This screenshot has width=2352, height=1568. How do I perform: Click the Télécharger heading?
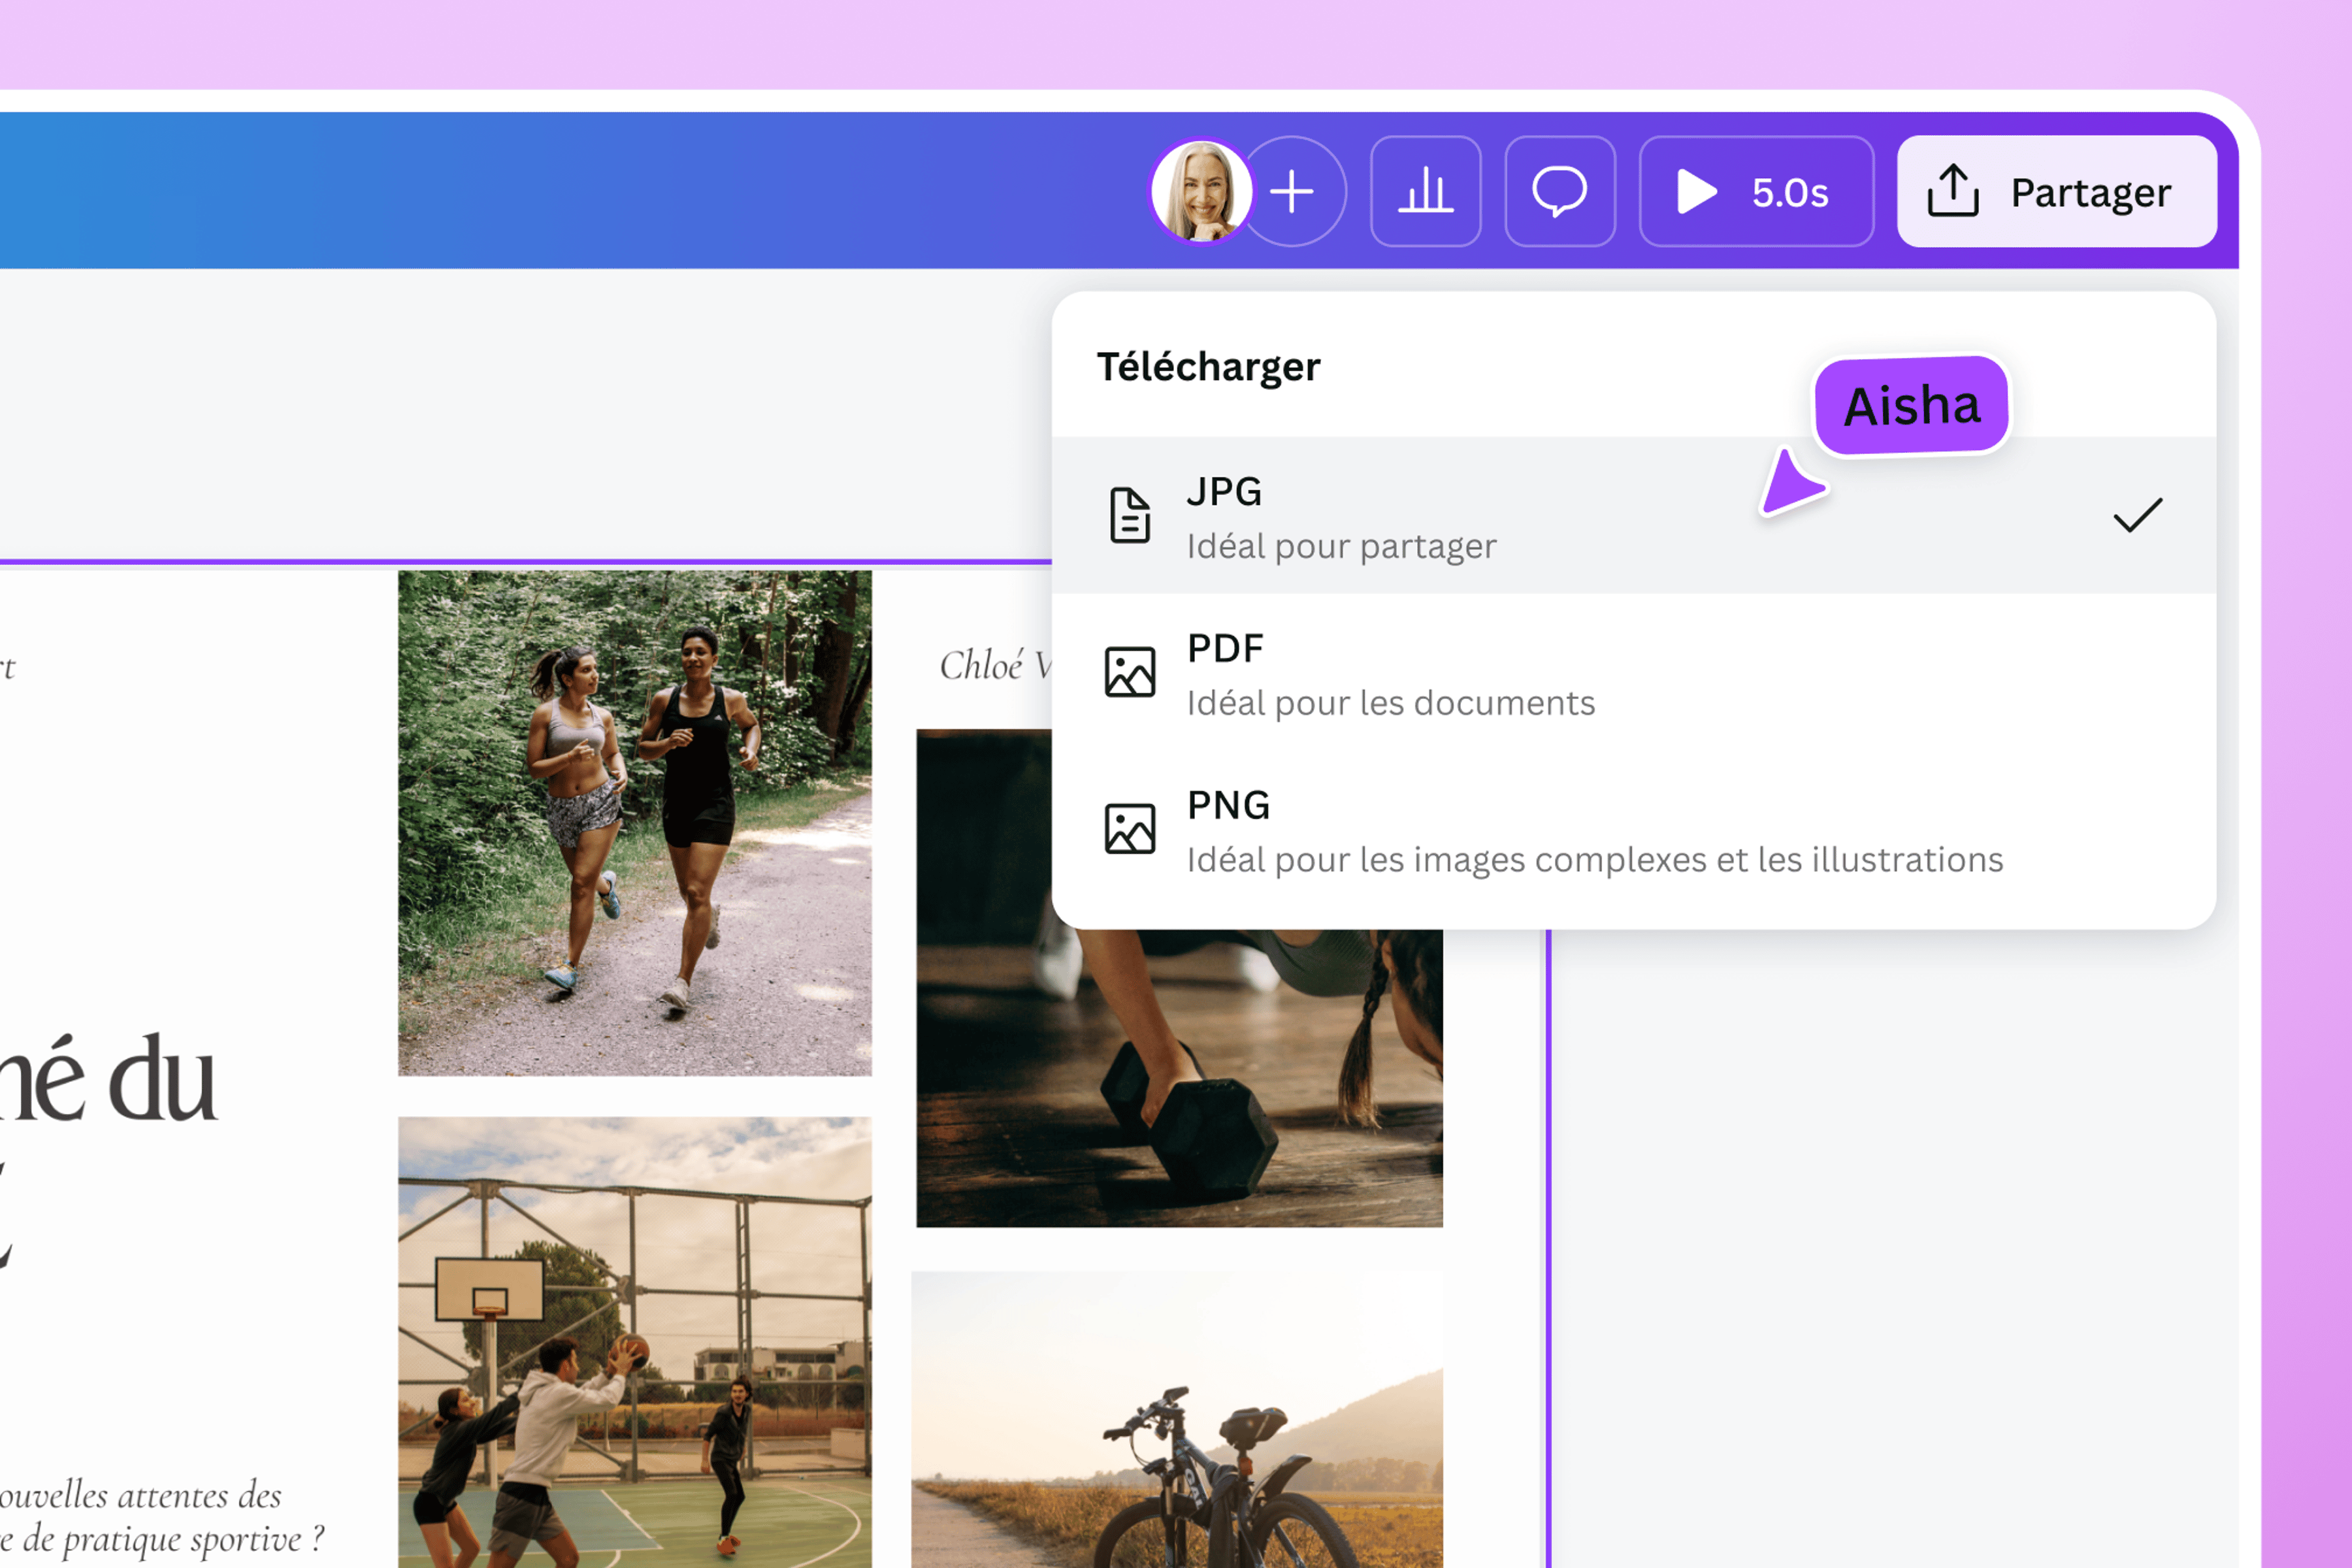pos(1208,367)
